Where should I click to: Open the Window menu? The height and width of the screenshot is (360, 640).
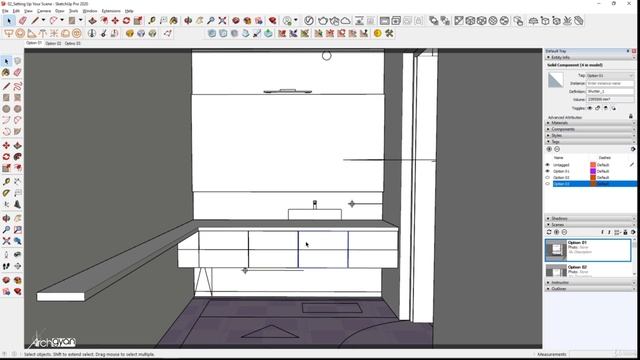(x=90, y=11)
